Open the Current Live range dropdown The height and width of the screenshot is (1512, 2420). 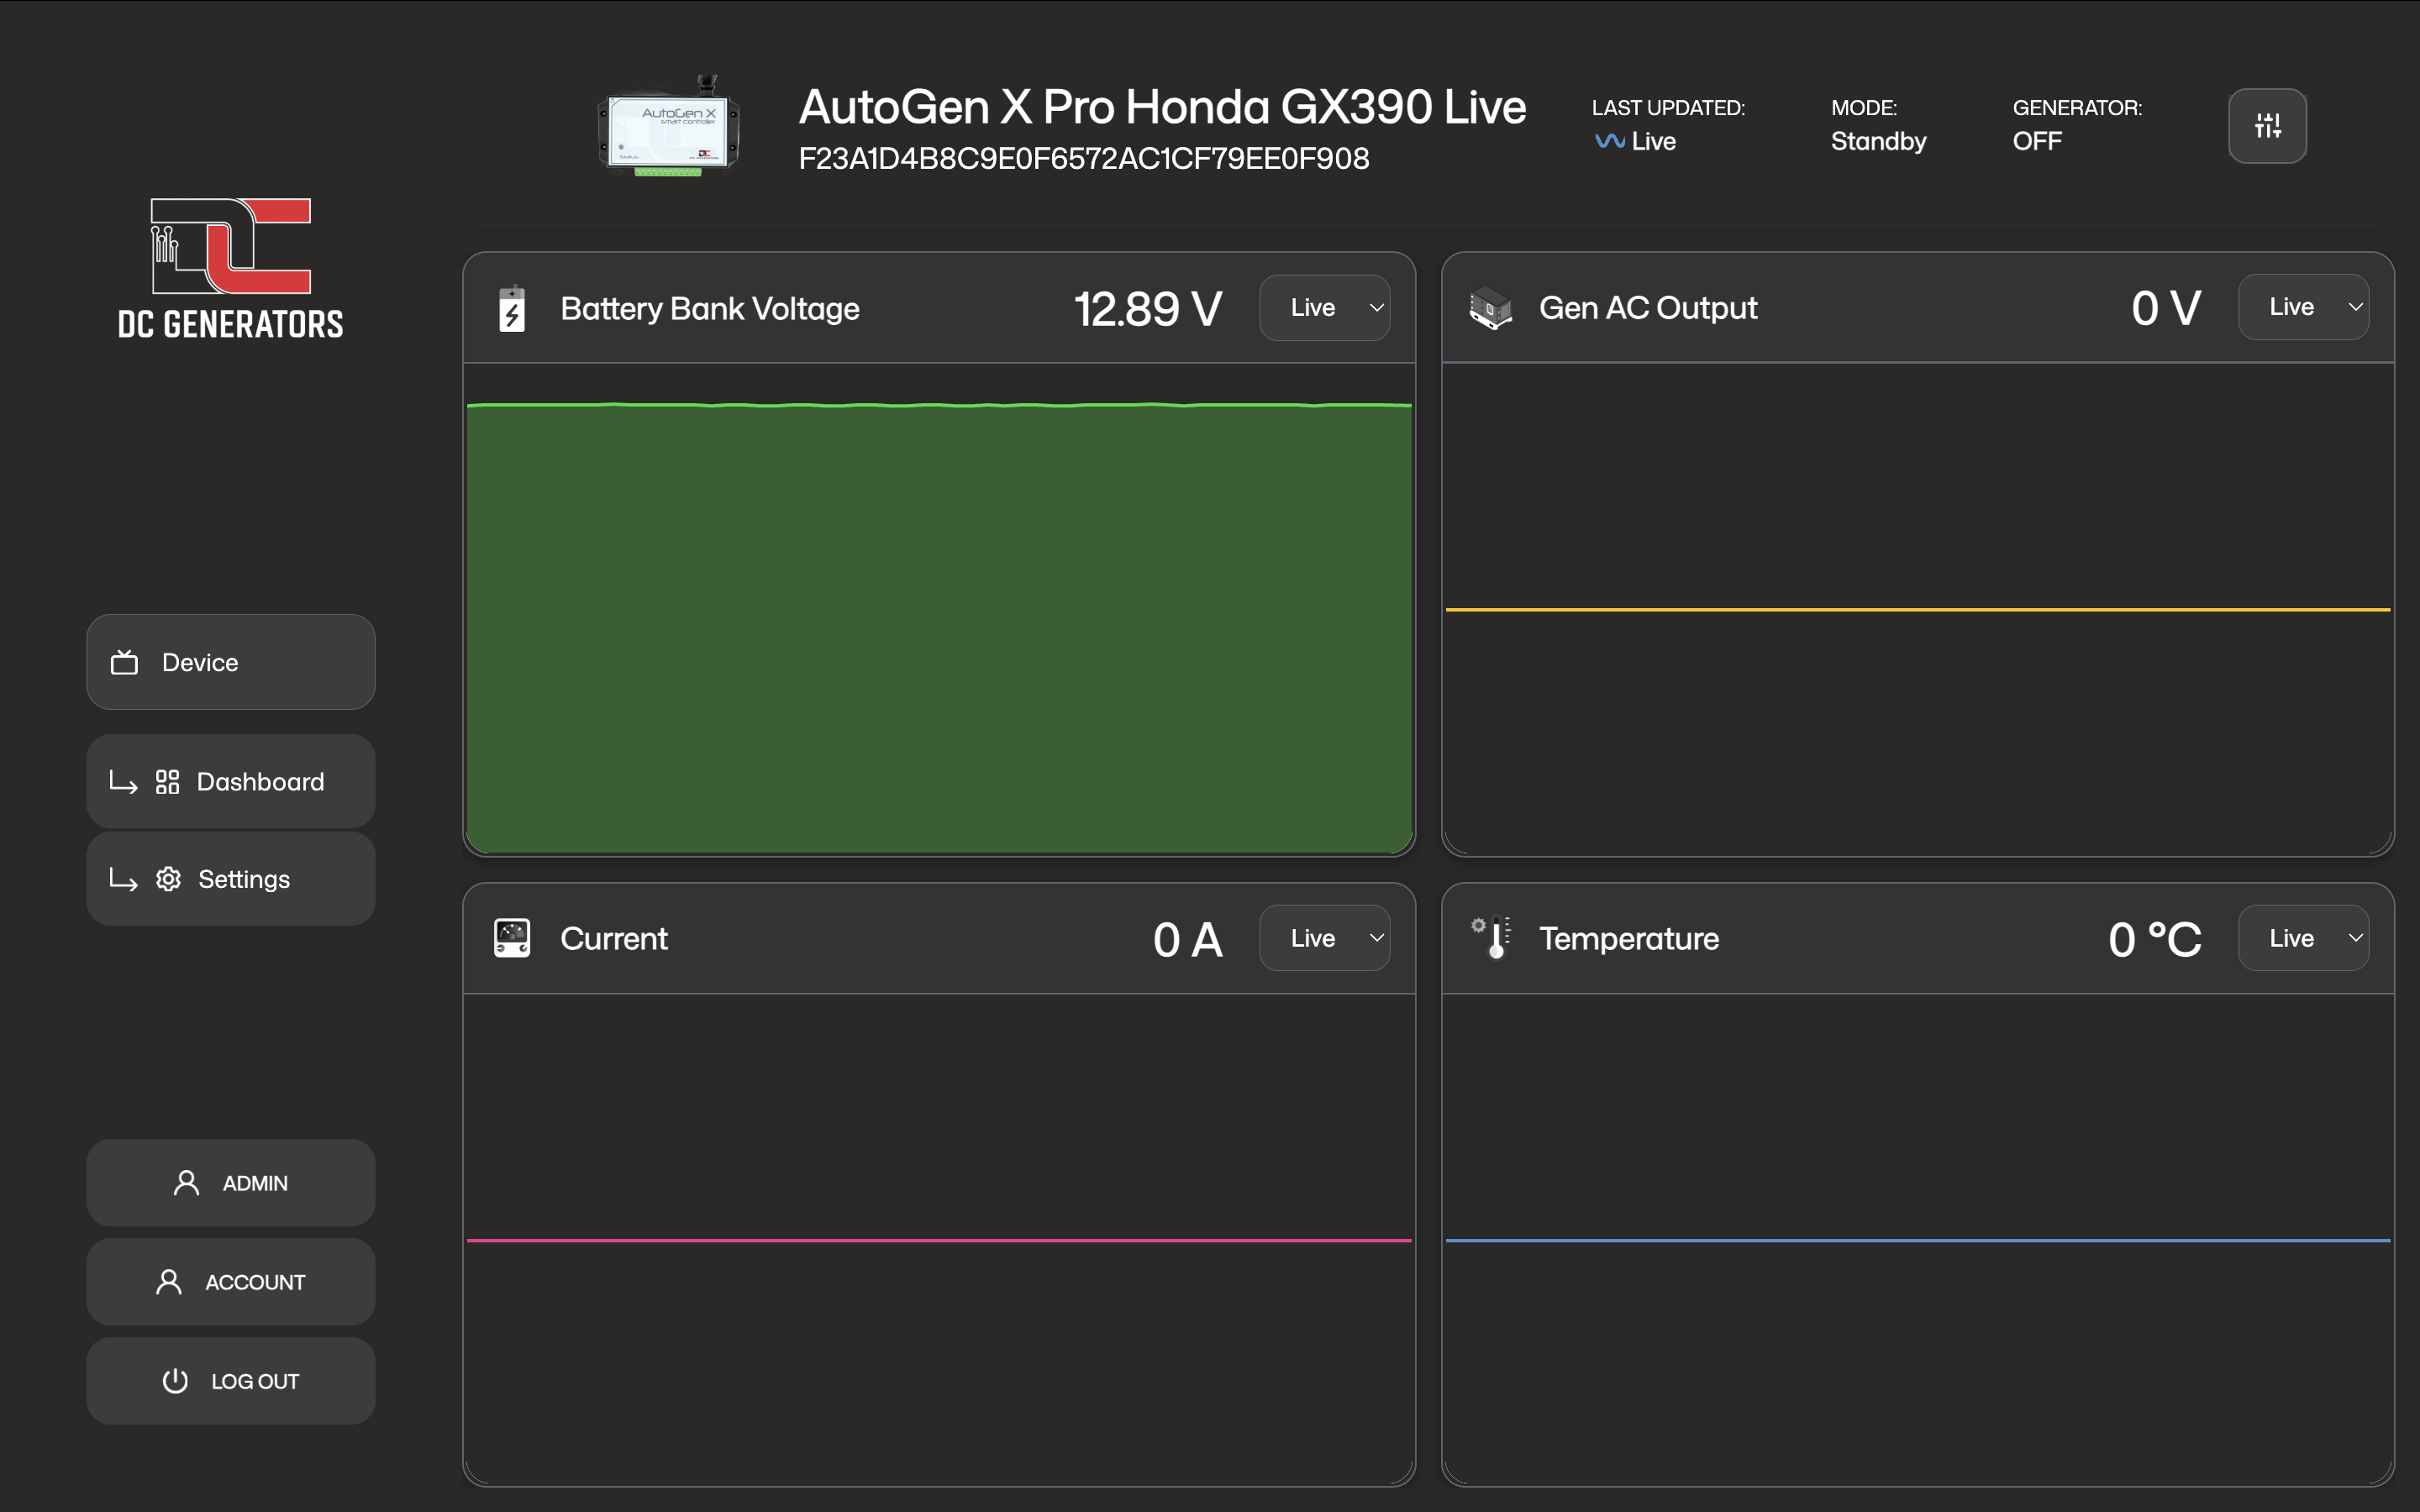click(1324, 938)
